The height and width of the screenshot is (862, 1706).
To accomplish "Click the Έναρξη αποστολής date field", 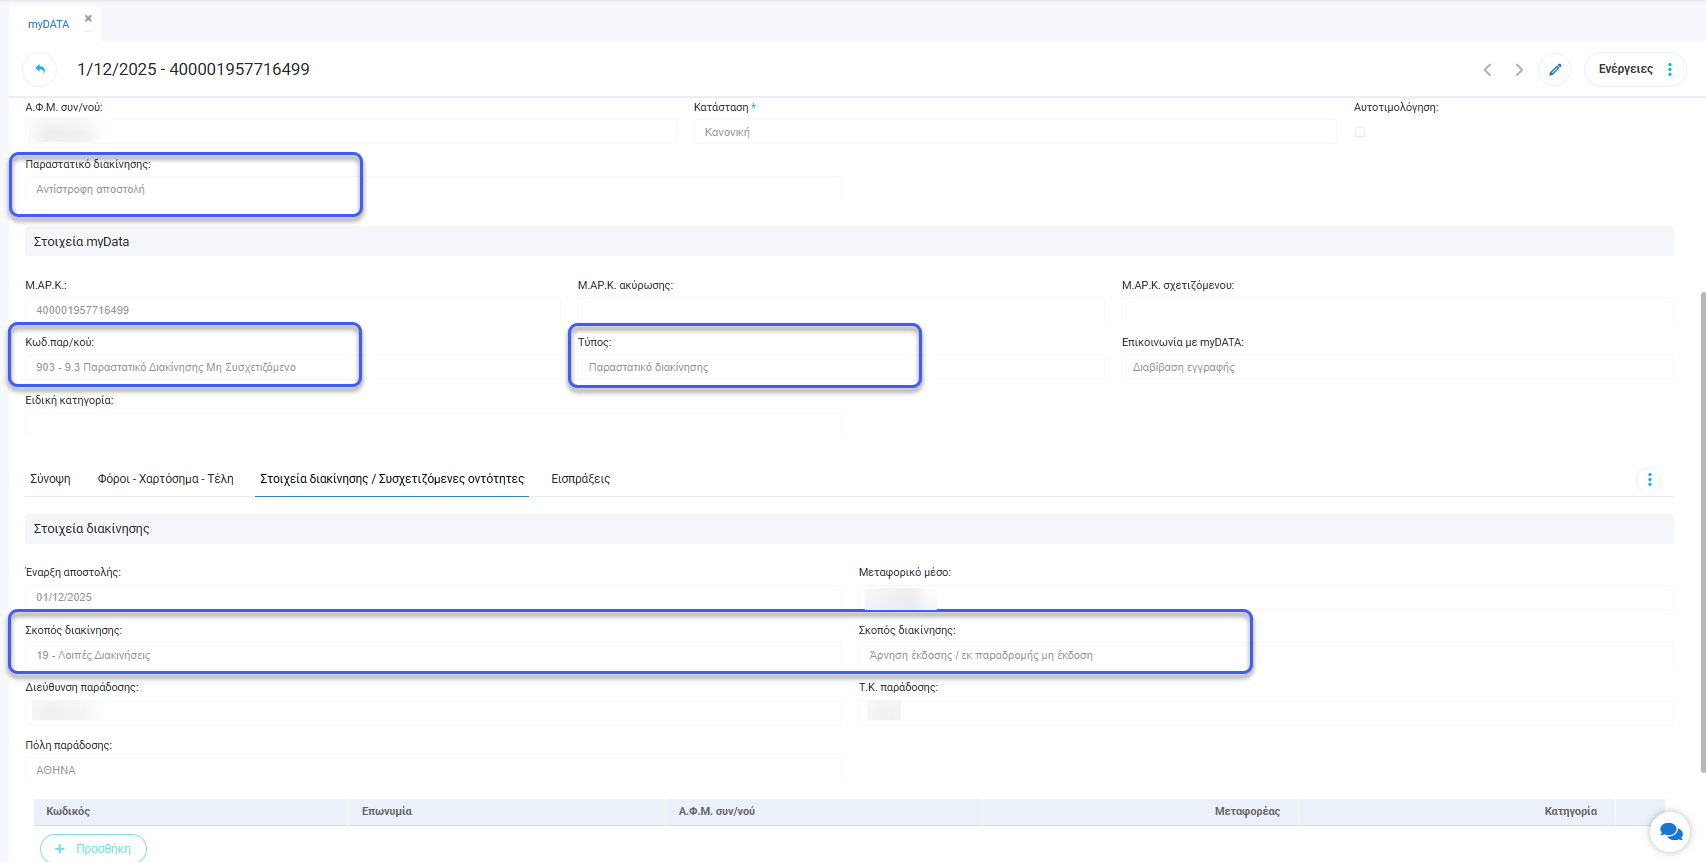I will (432, 597).
